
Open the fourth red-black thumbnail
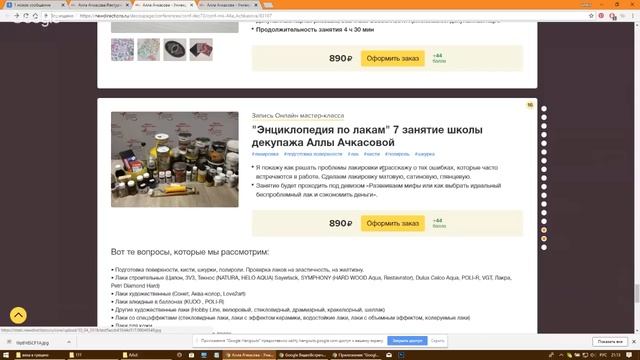(201, 50)
